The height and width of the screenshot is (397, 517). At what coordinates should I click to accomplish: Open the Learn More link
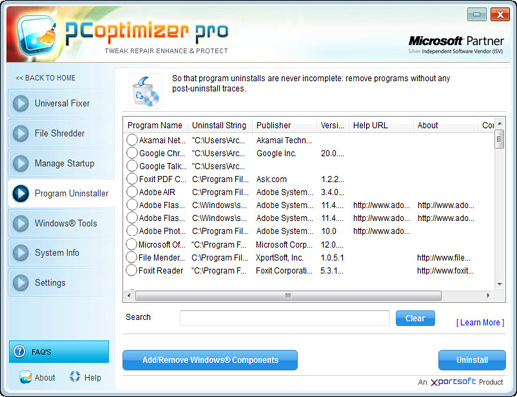(x=480, y=323)
